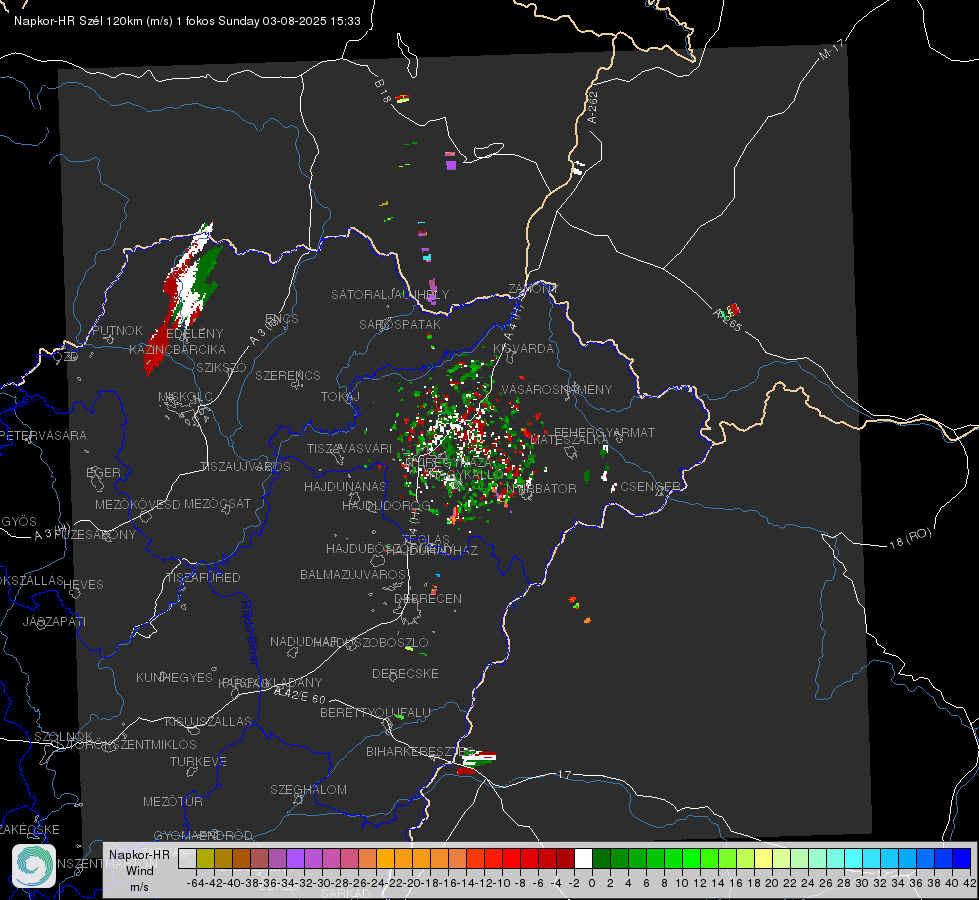Click the KAZINCBARCIKA label

[x=177, y=350]
